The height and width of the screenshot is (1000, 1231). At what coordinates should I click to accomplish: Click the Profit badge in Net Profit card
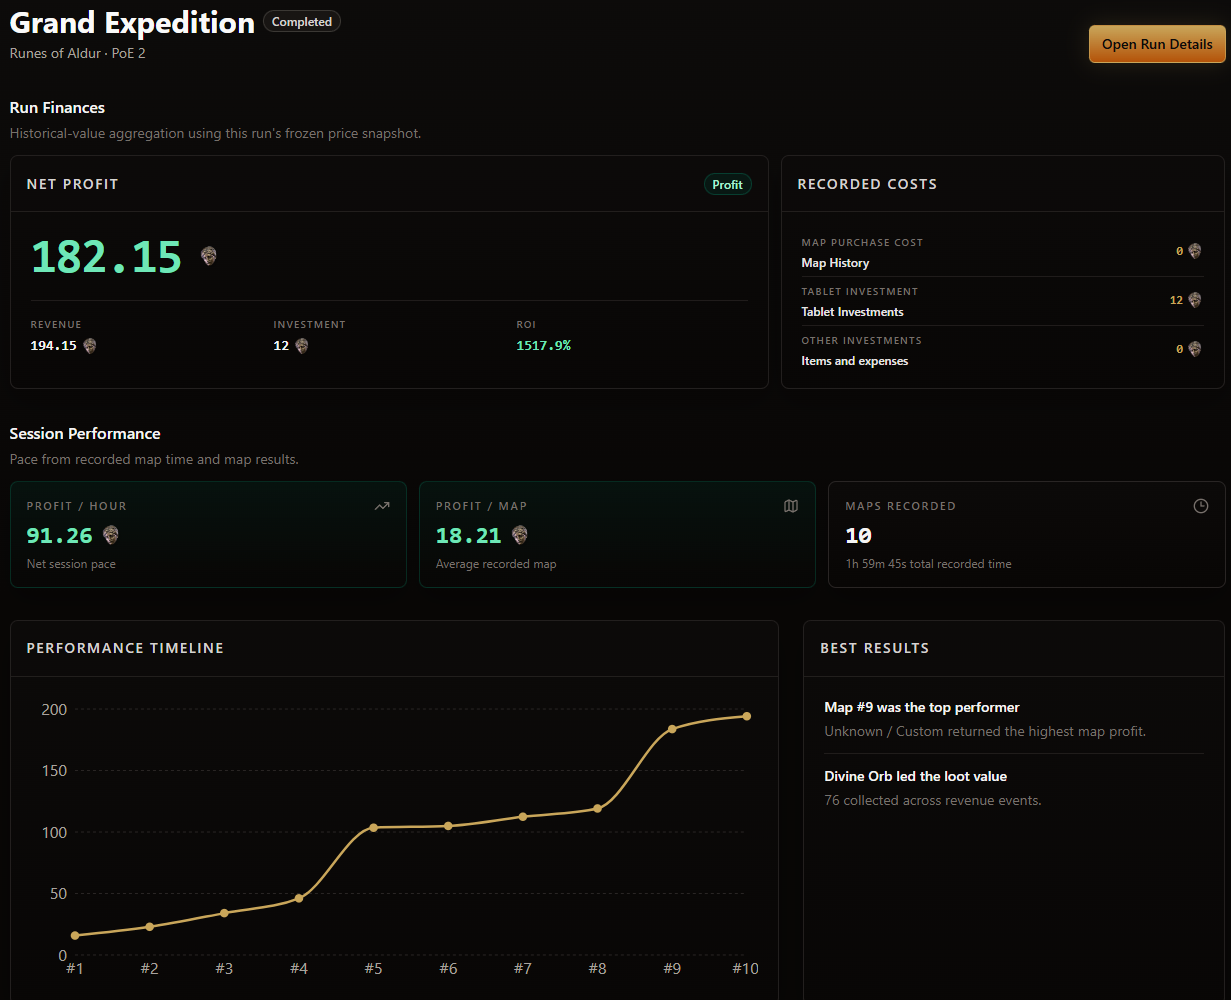tap(727, 184)
